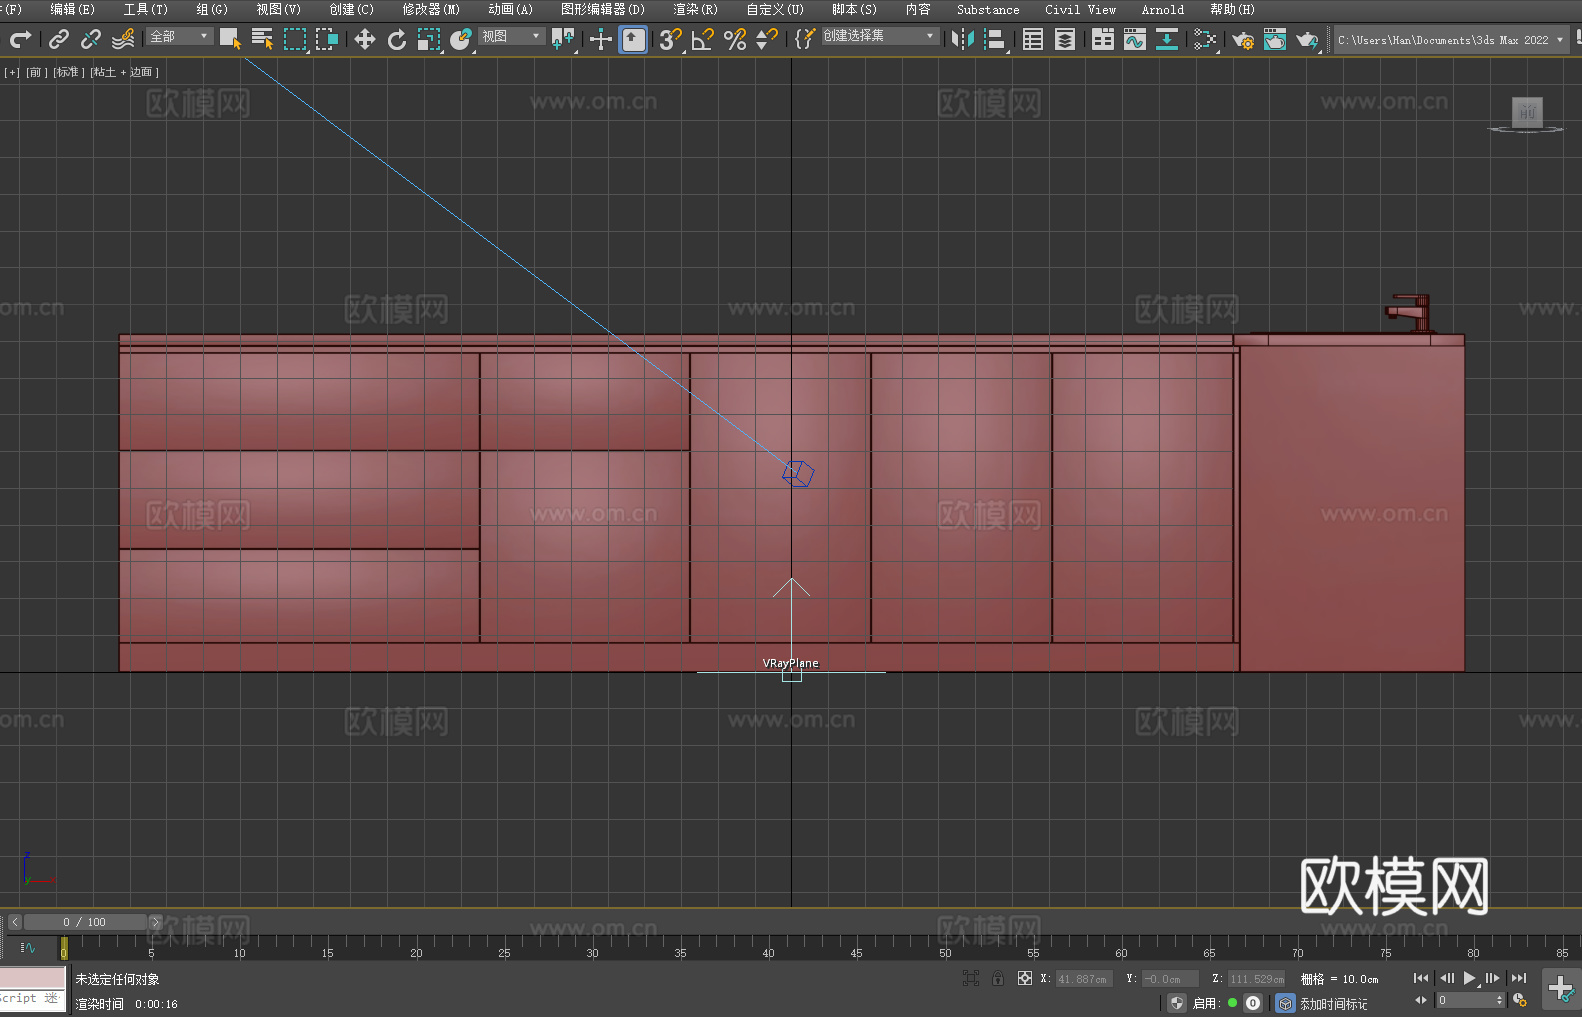Viewport: 1582px width, 1017px height.
Task: Open Select by Name list icon
Action: coord(262,39)
